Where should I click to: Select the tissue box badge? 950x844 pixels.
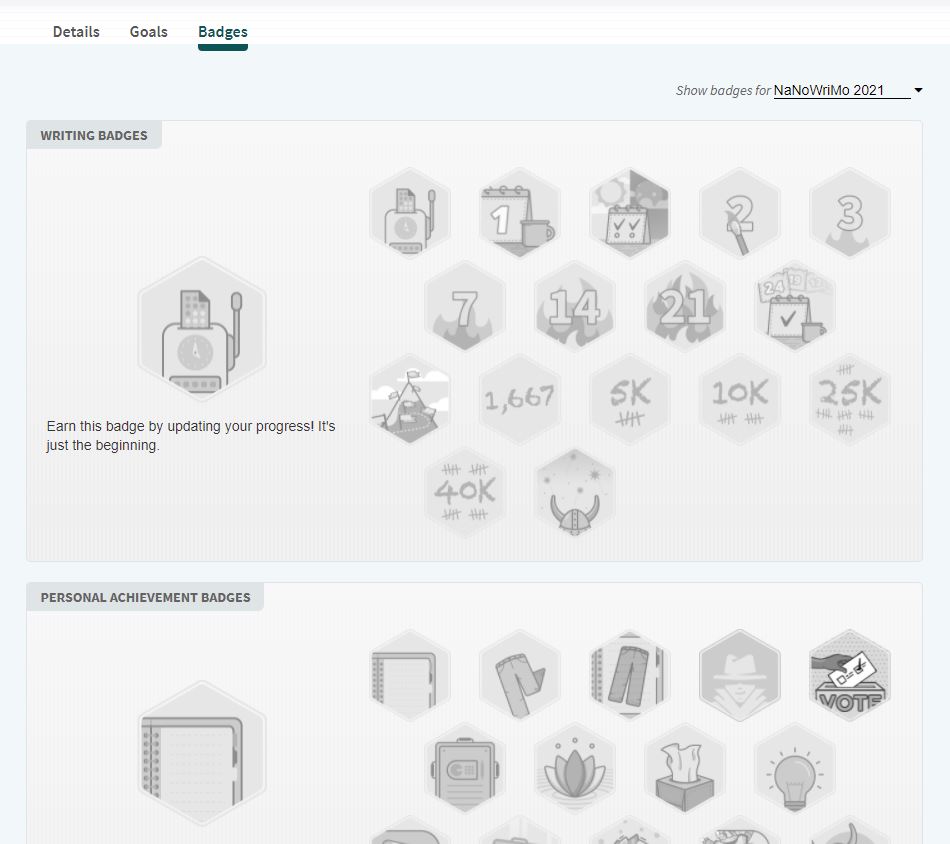tap(685, 769)
